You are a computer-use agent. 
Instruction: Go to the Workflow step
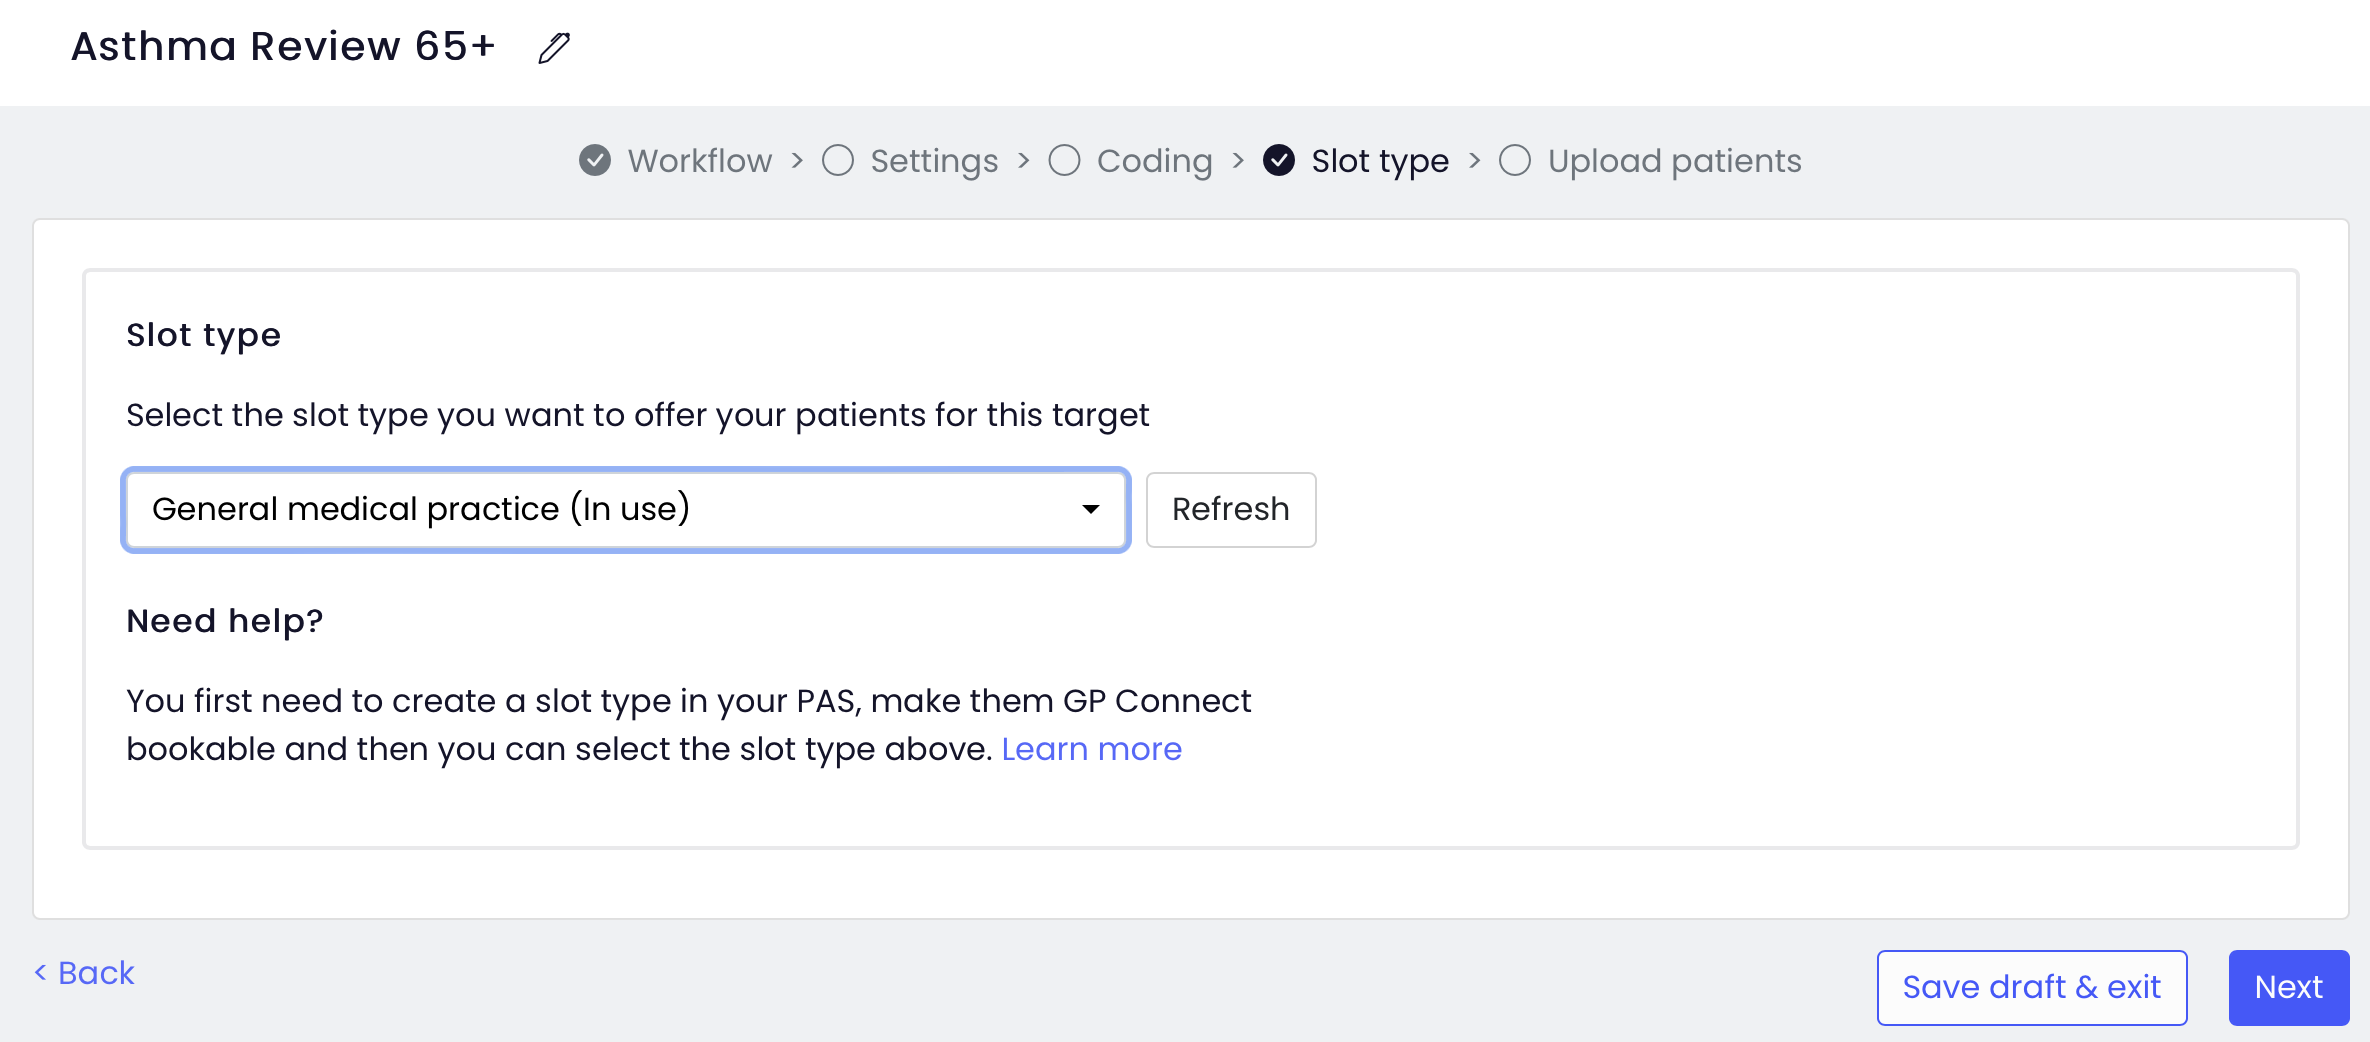(x=700, y=160)
